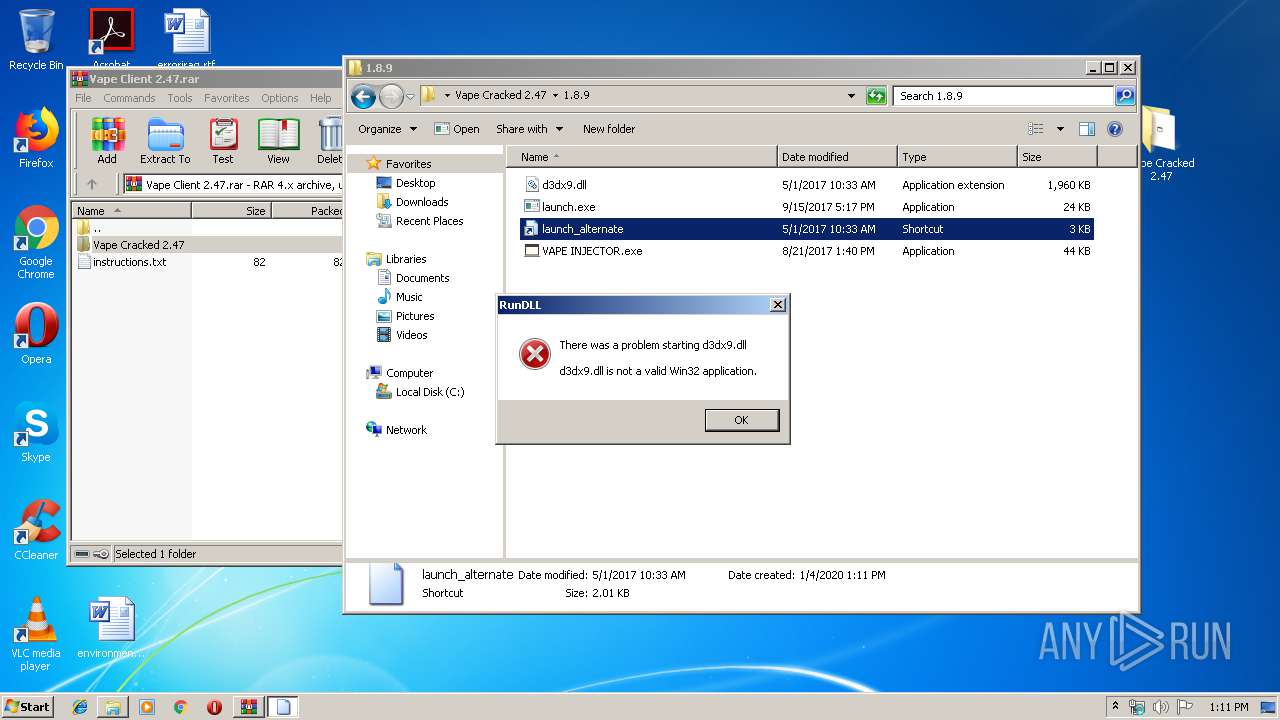Click Vape Cracked 2.47 breadcrumb in address bar
The image size is (1280, 720).
pos(500,96)
